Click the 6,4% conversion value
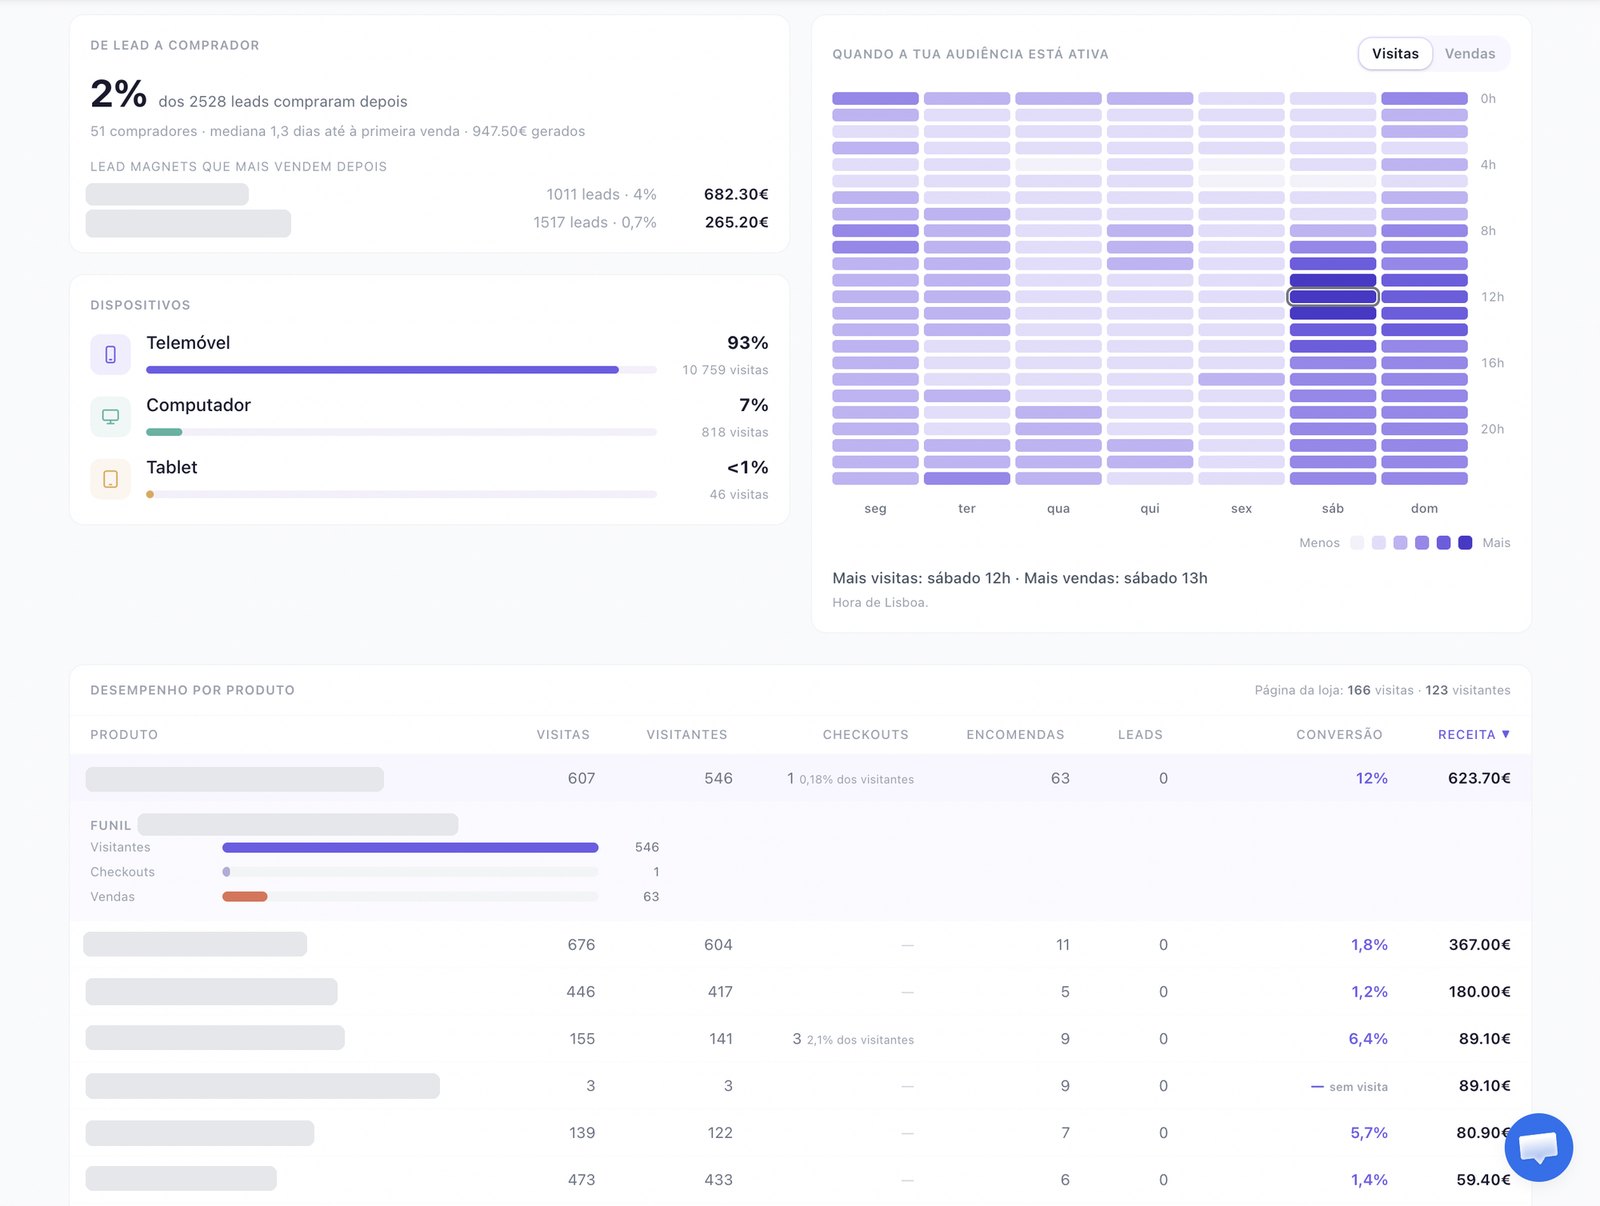This screenshot has height=1206, width=1600. pos(1368,1039)
